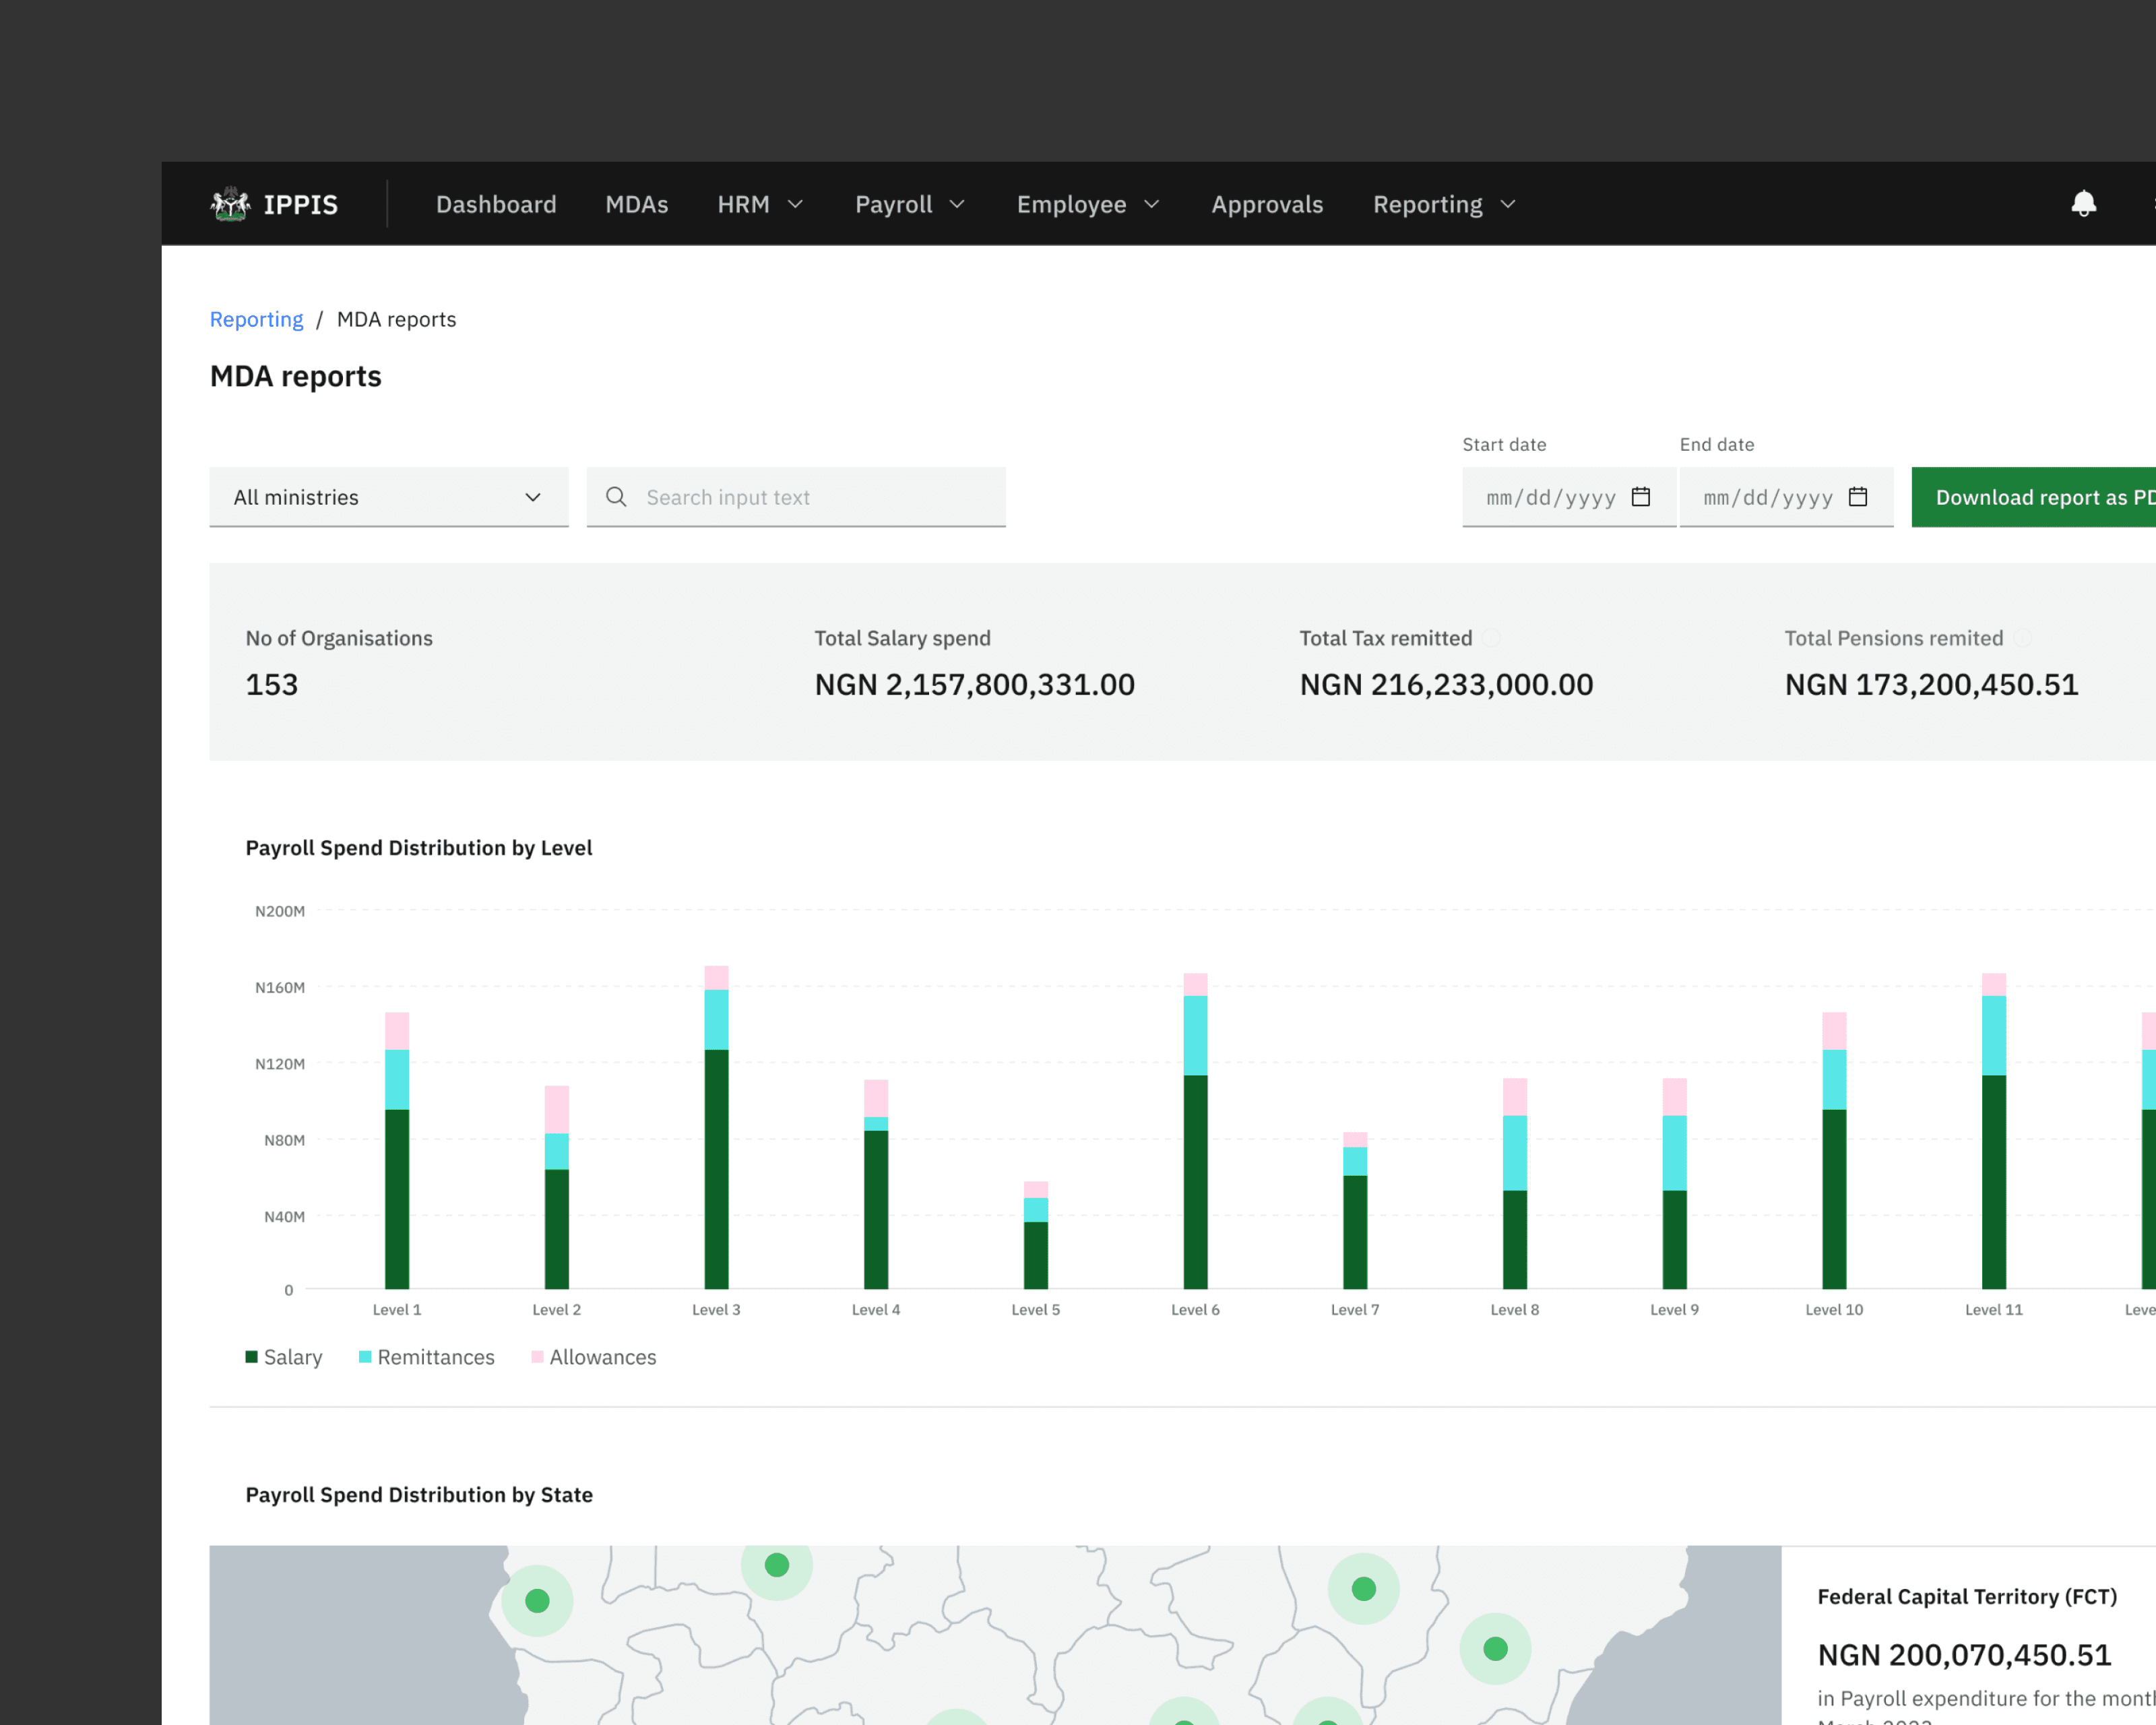Click Download report as PDF button
The width and height of the screenshot is (2156, 1725).
pyautogui.click(x=2034, y=497)
